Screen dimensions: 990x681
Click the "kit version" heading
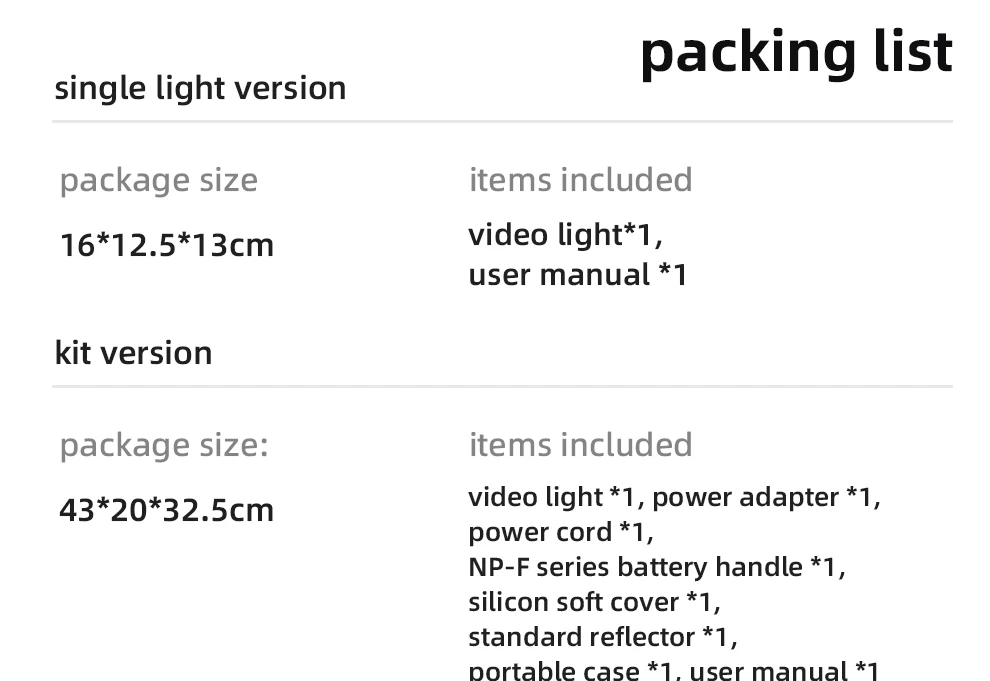pos(133,353)
